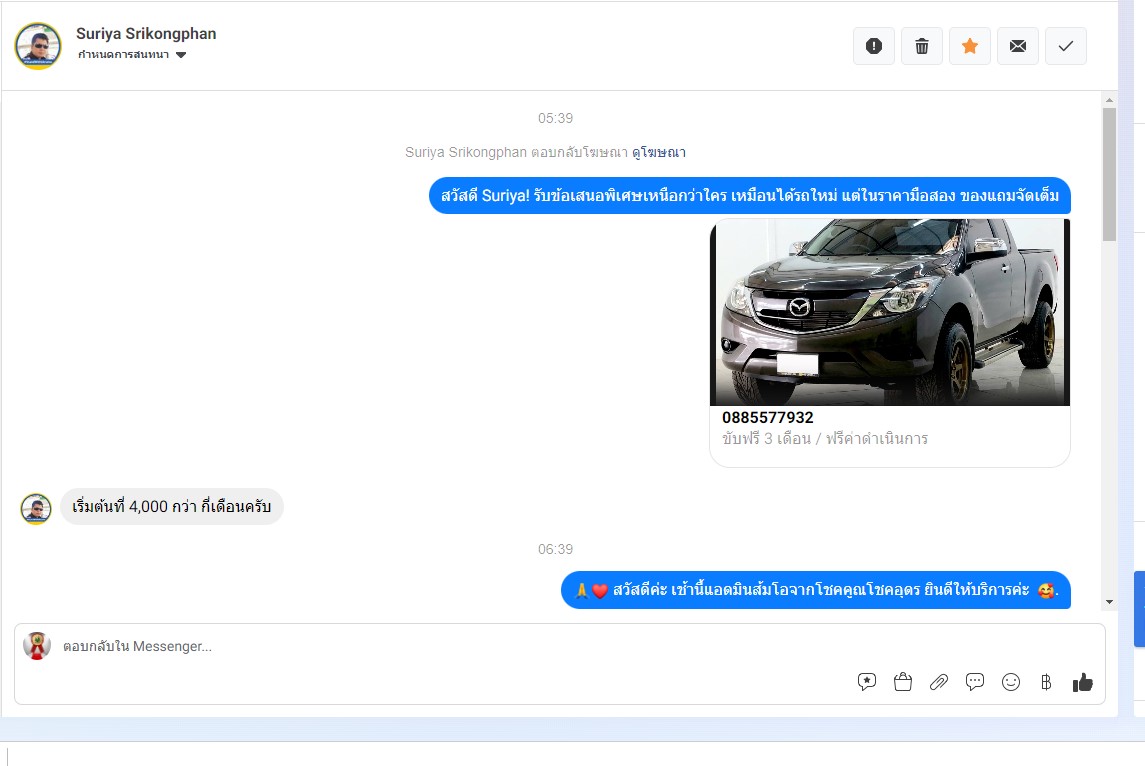
Task: Open the Mazda pickup truck ad image
Action: tap(889, 312)
